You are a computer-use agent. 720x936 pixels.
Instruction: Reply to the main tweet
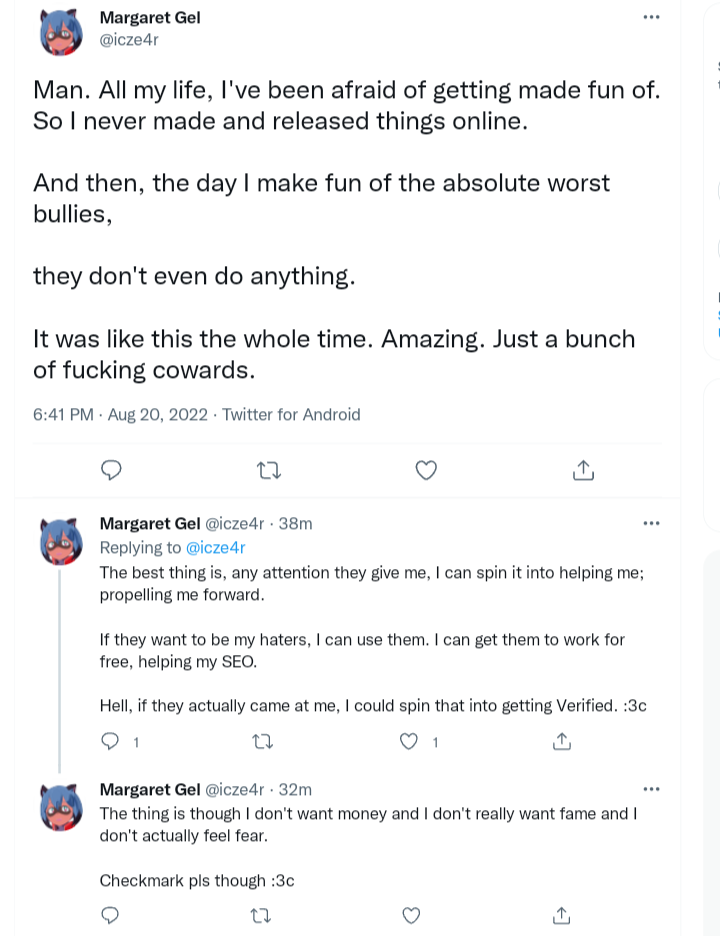[111, 470]
